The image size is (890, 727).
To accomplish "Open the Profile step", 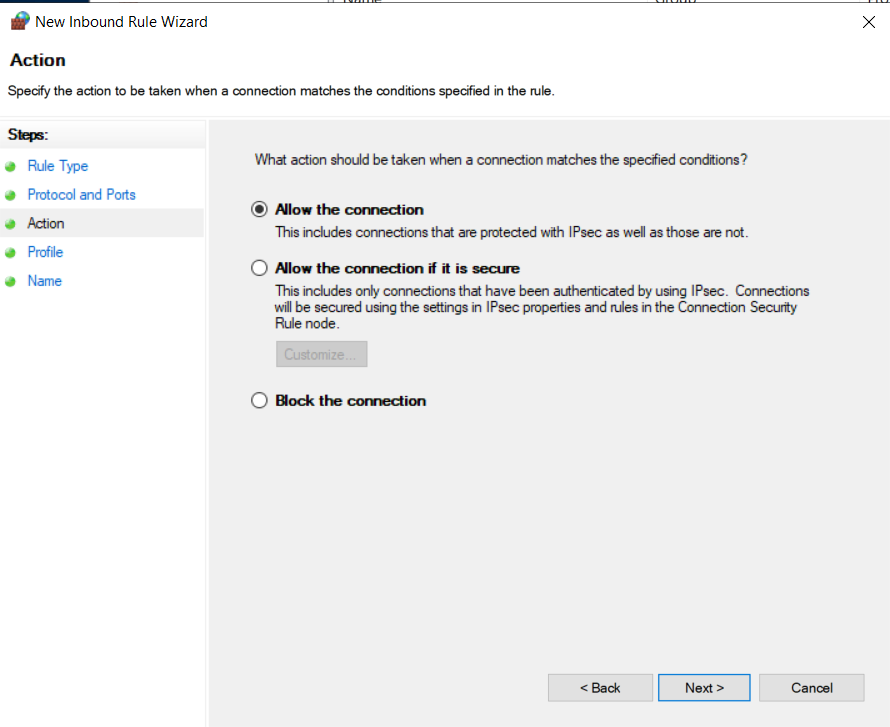I will point(45,252).
